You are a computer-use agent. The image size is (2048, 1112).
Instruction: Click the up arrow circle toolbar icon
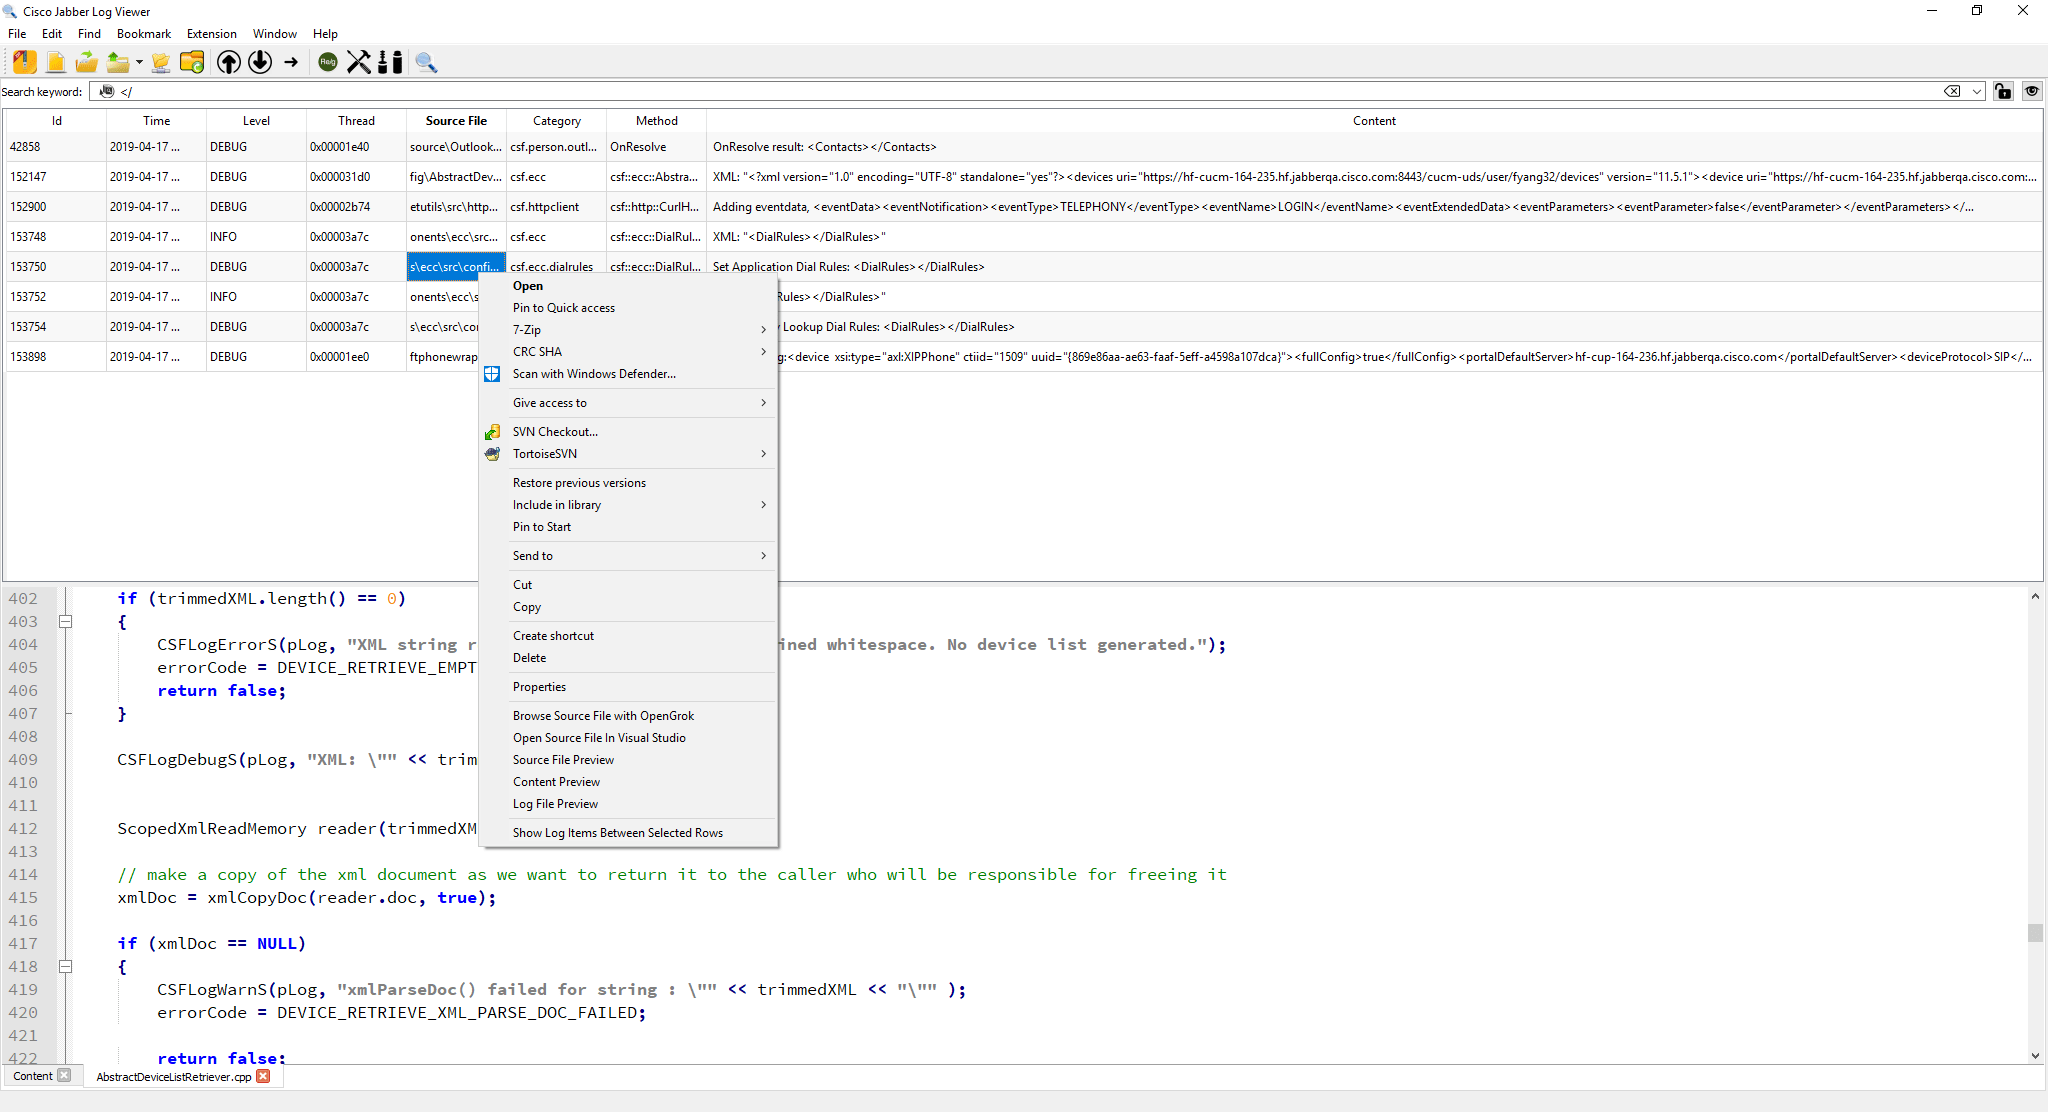pos(229,62)
